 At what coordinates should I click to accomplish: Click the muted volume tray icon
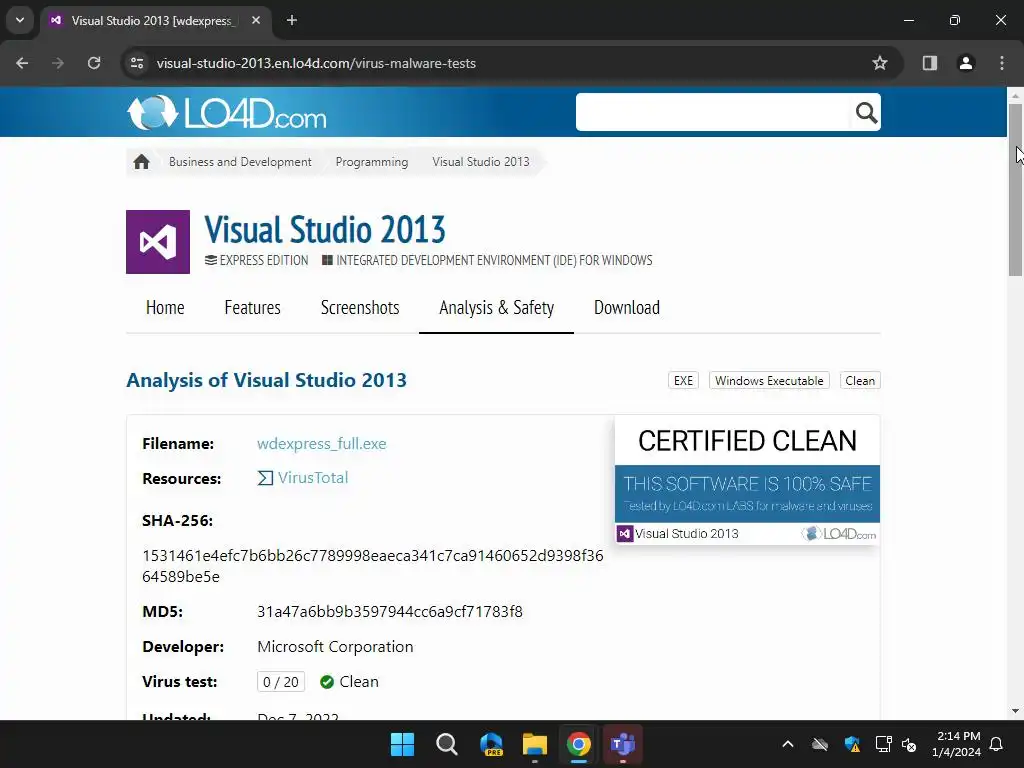tap(909, 744)
